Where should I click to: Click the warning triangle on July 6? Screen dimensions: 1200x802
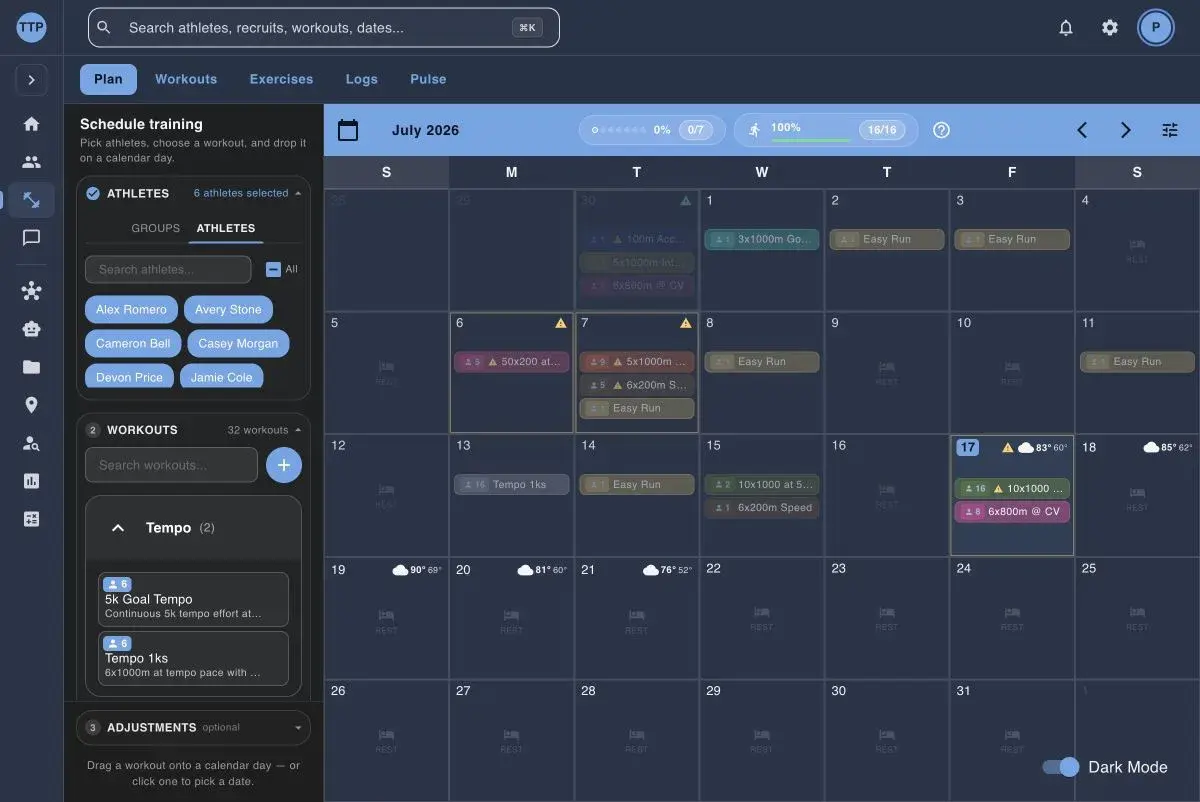[561, 323]
